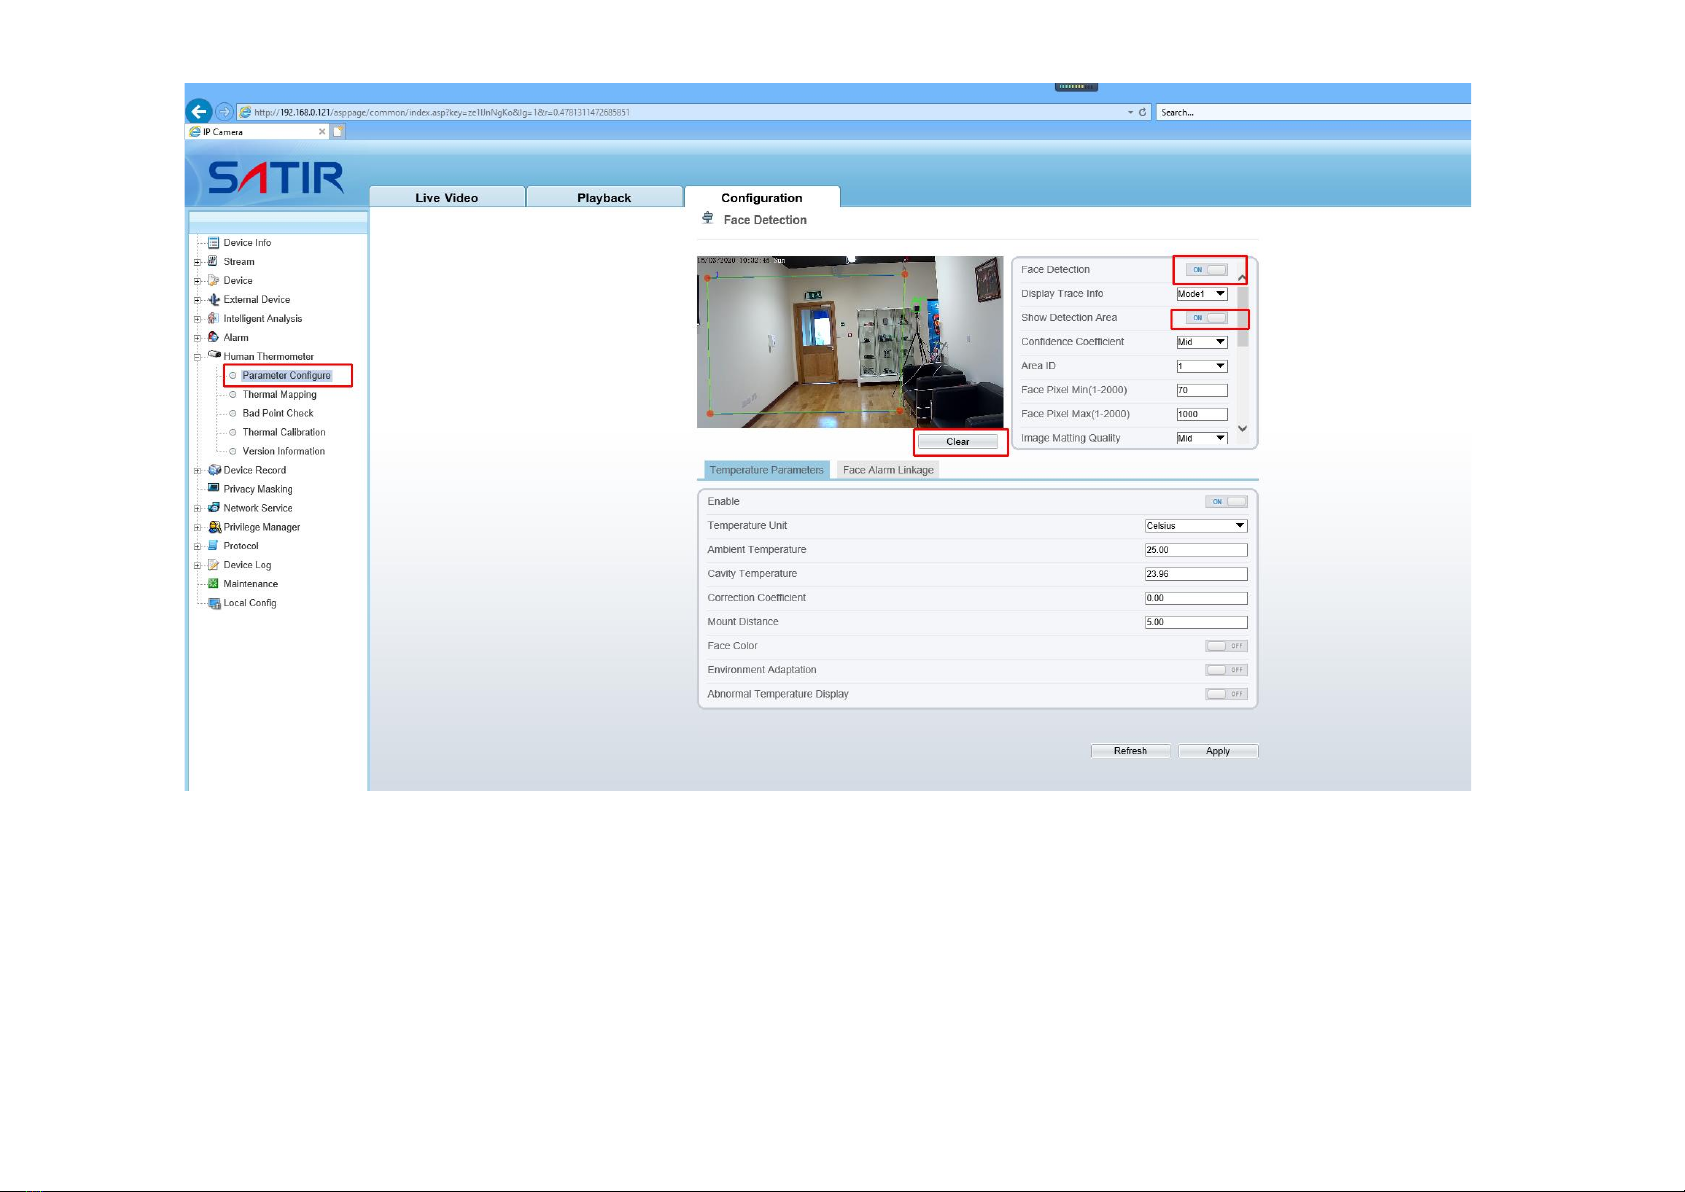Collapse the Human Thermometer tree node
The height and width of the screenshot is (1192, 1685).
point(197,357)
